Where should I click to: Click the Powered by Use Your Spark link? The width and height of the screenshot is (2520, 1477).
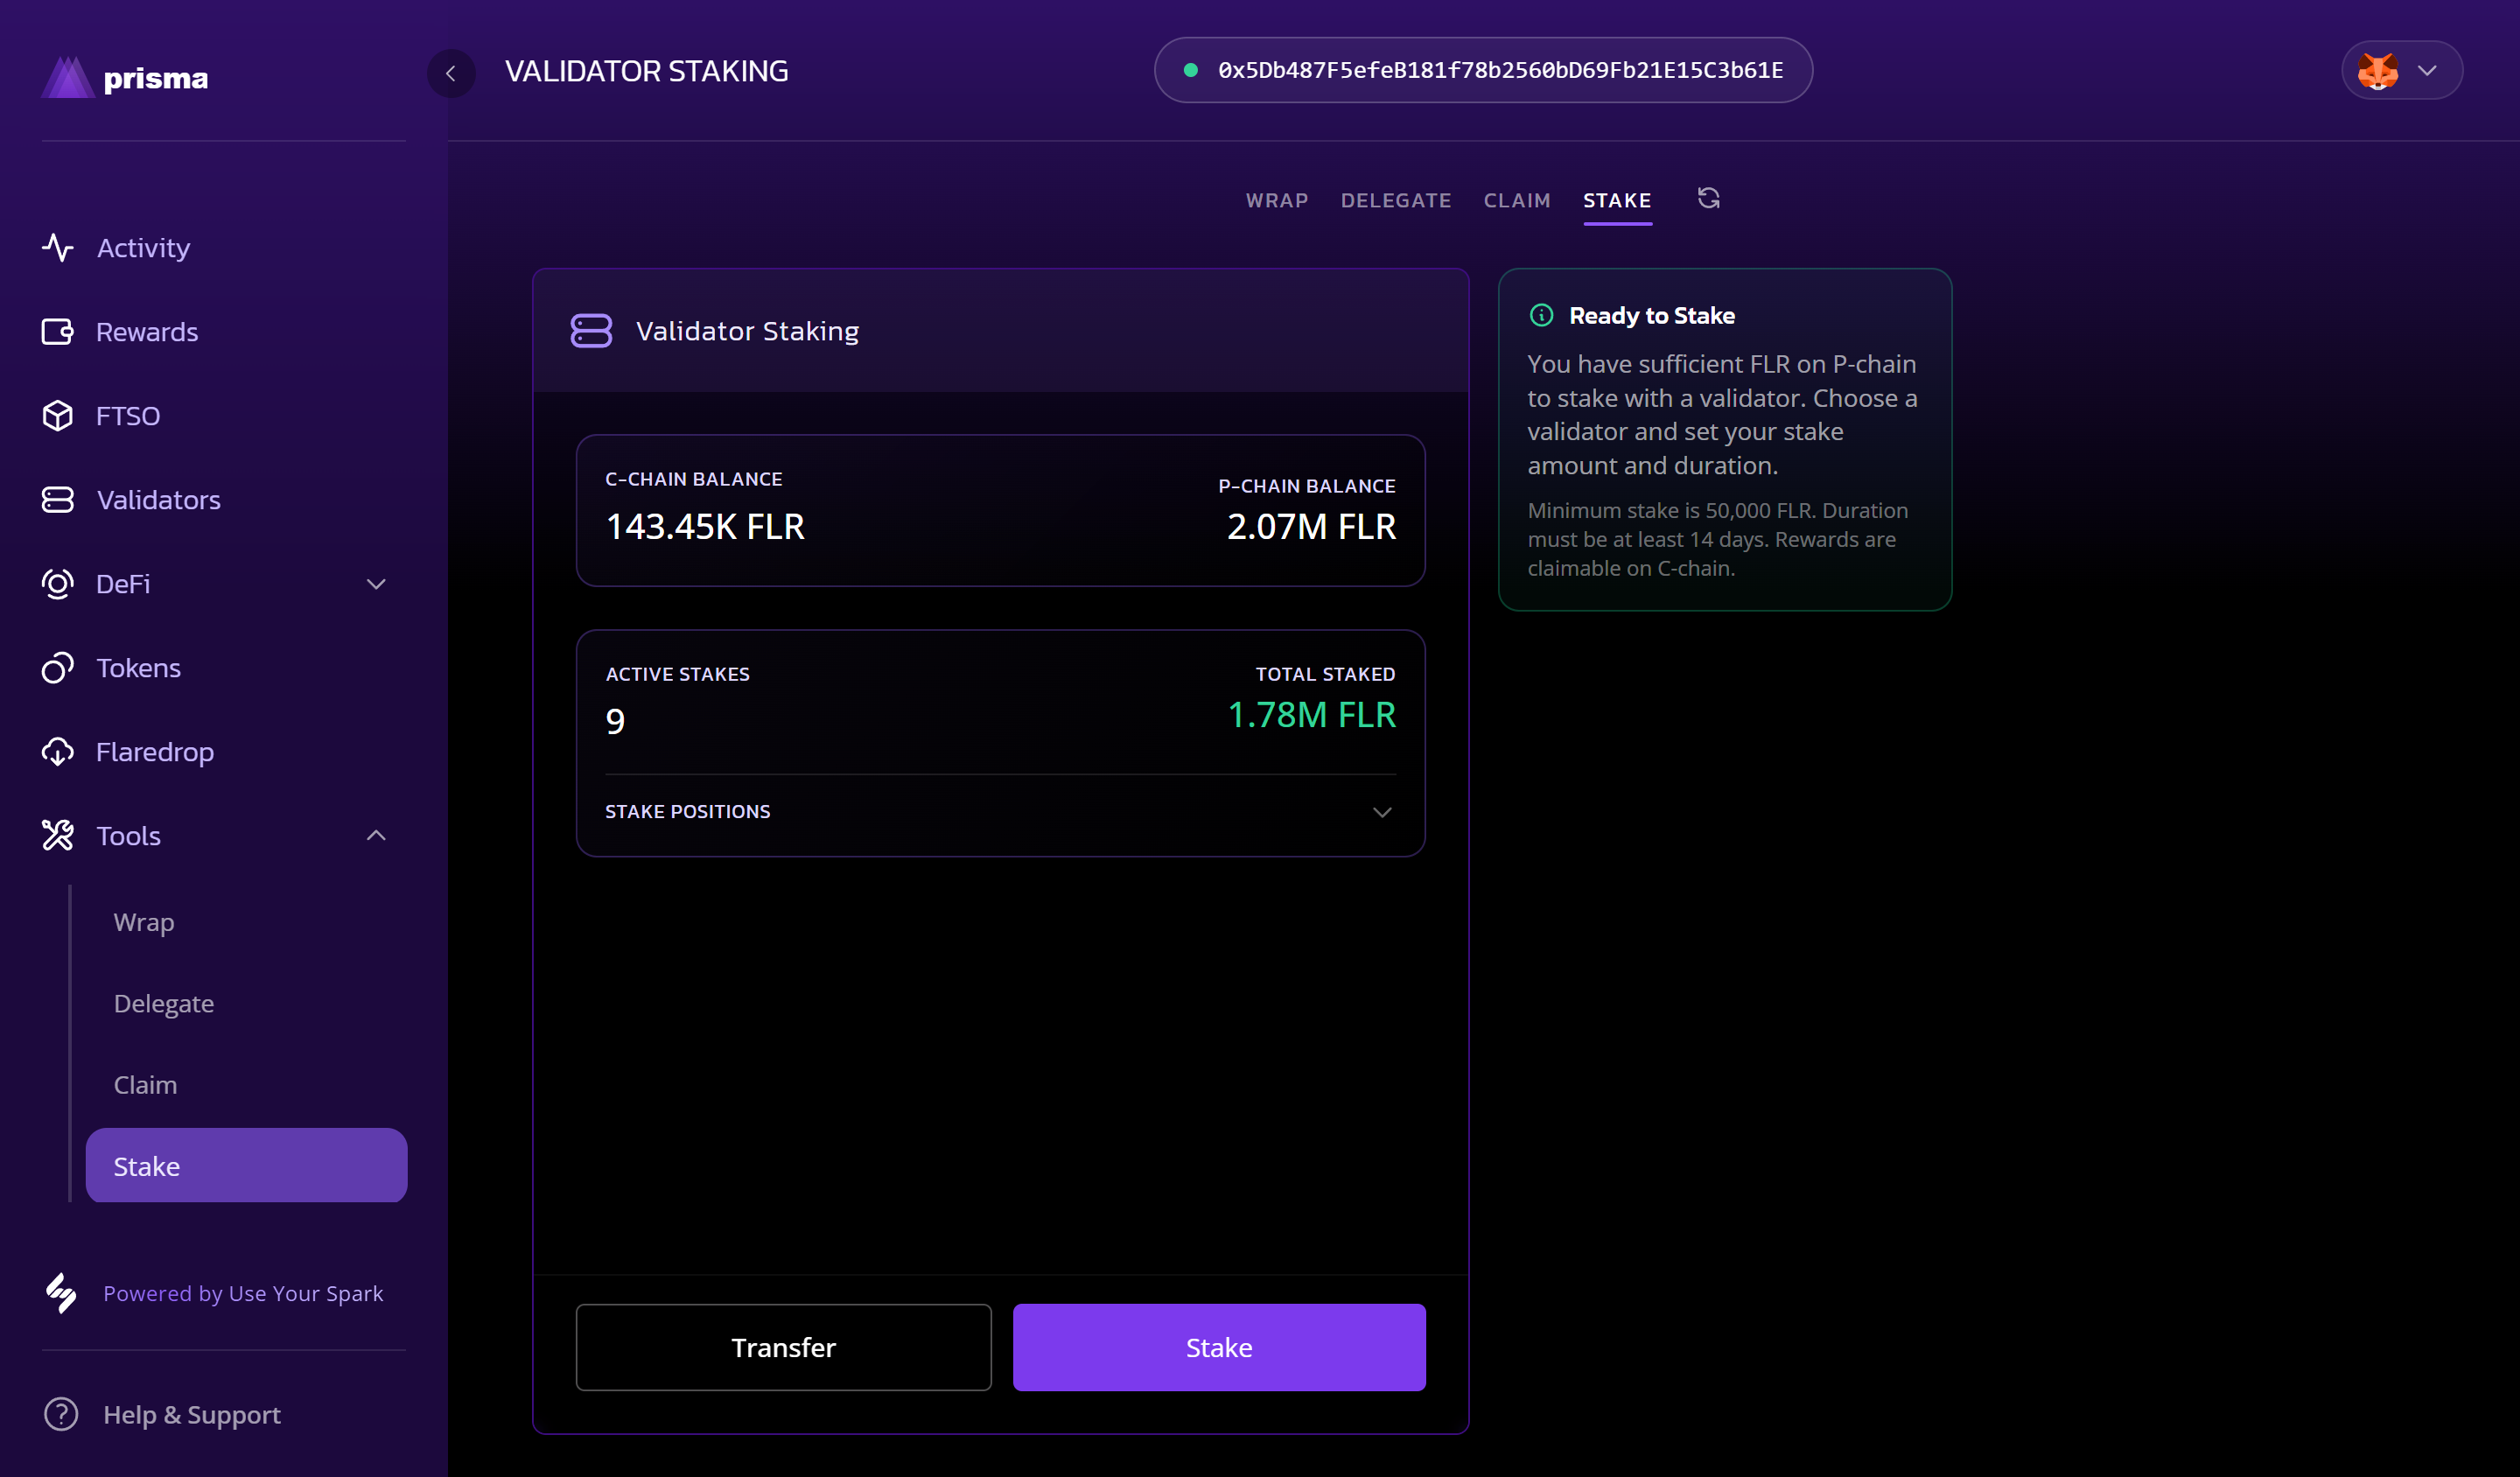243,1293
